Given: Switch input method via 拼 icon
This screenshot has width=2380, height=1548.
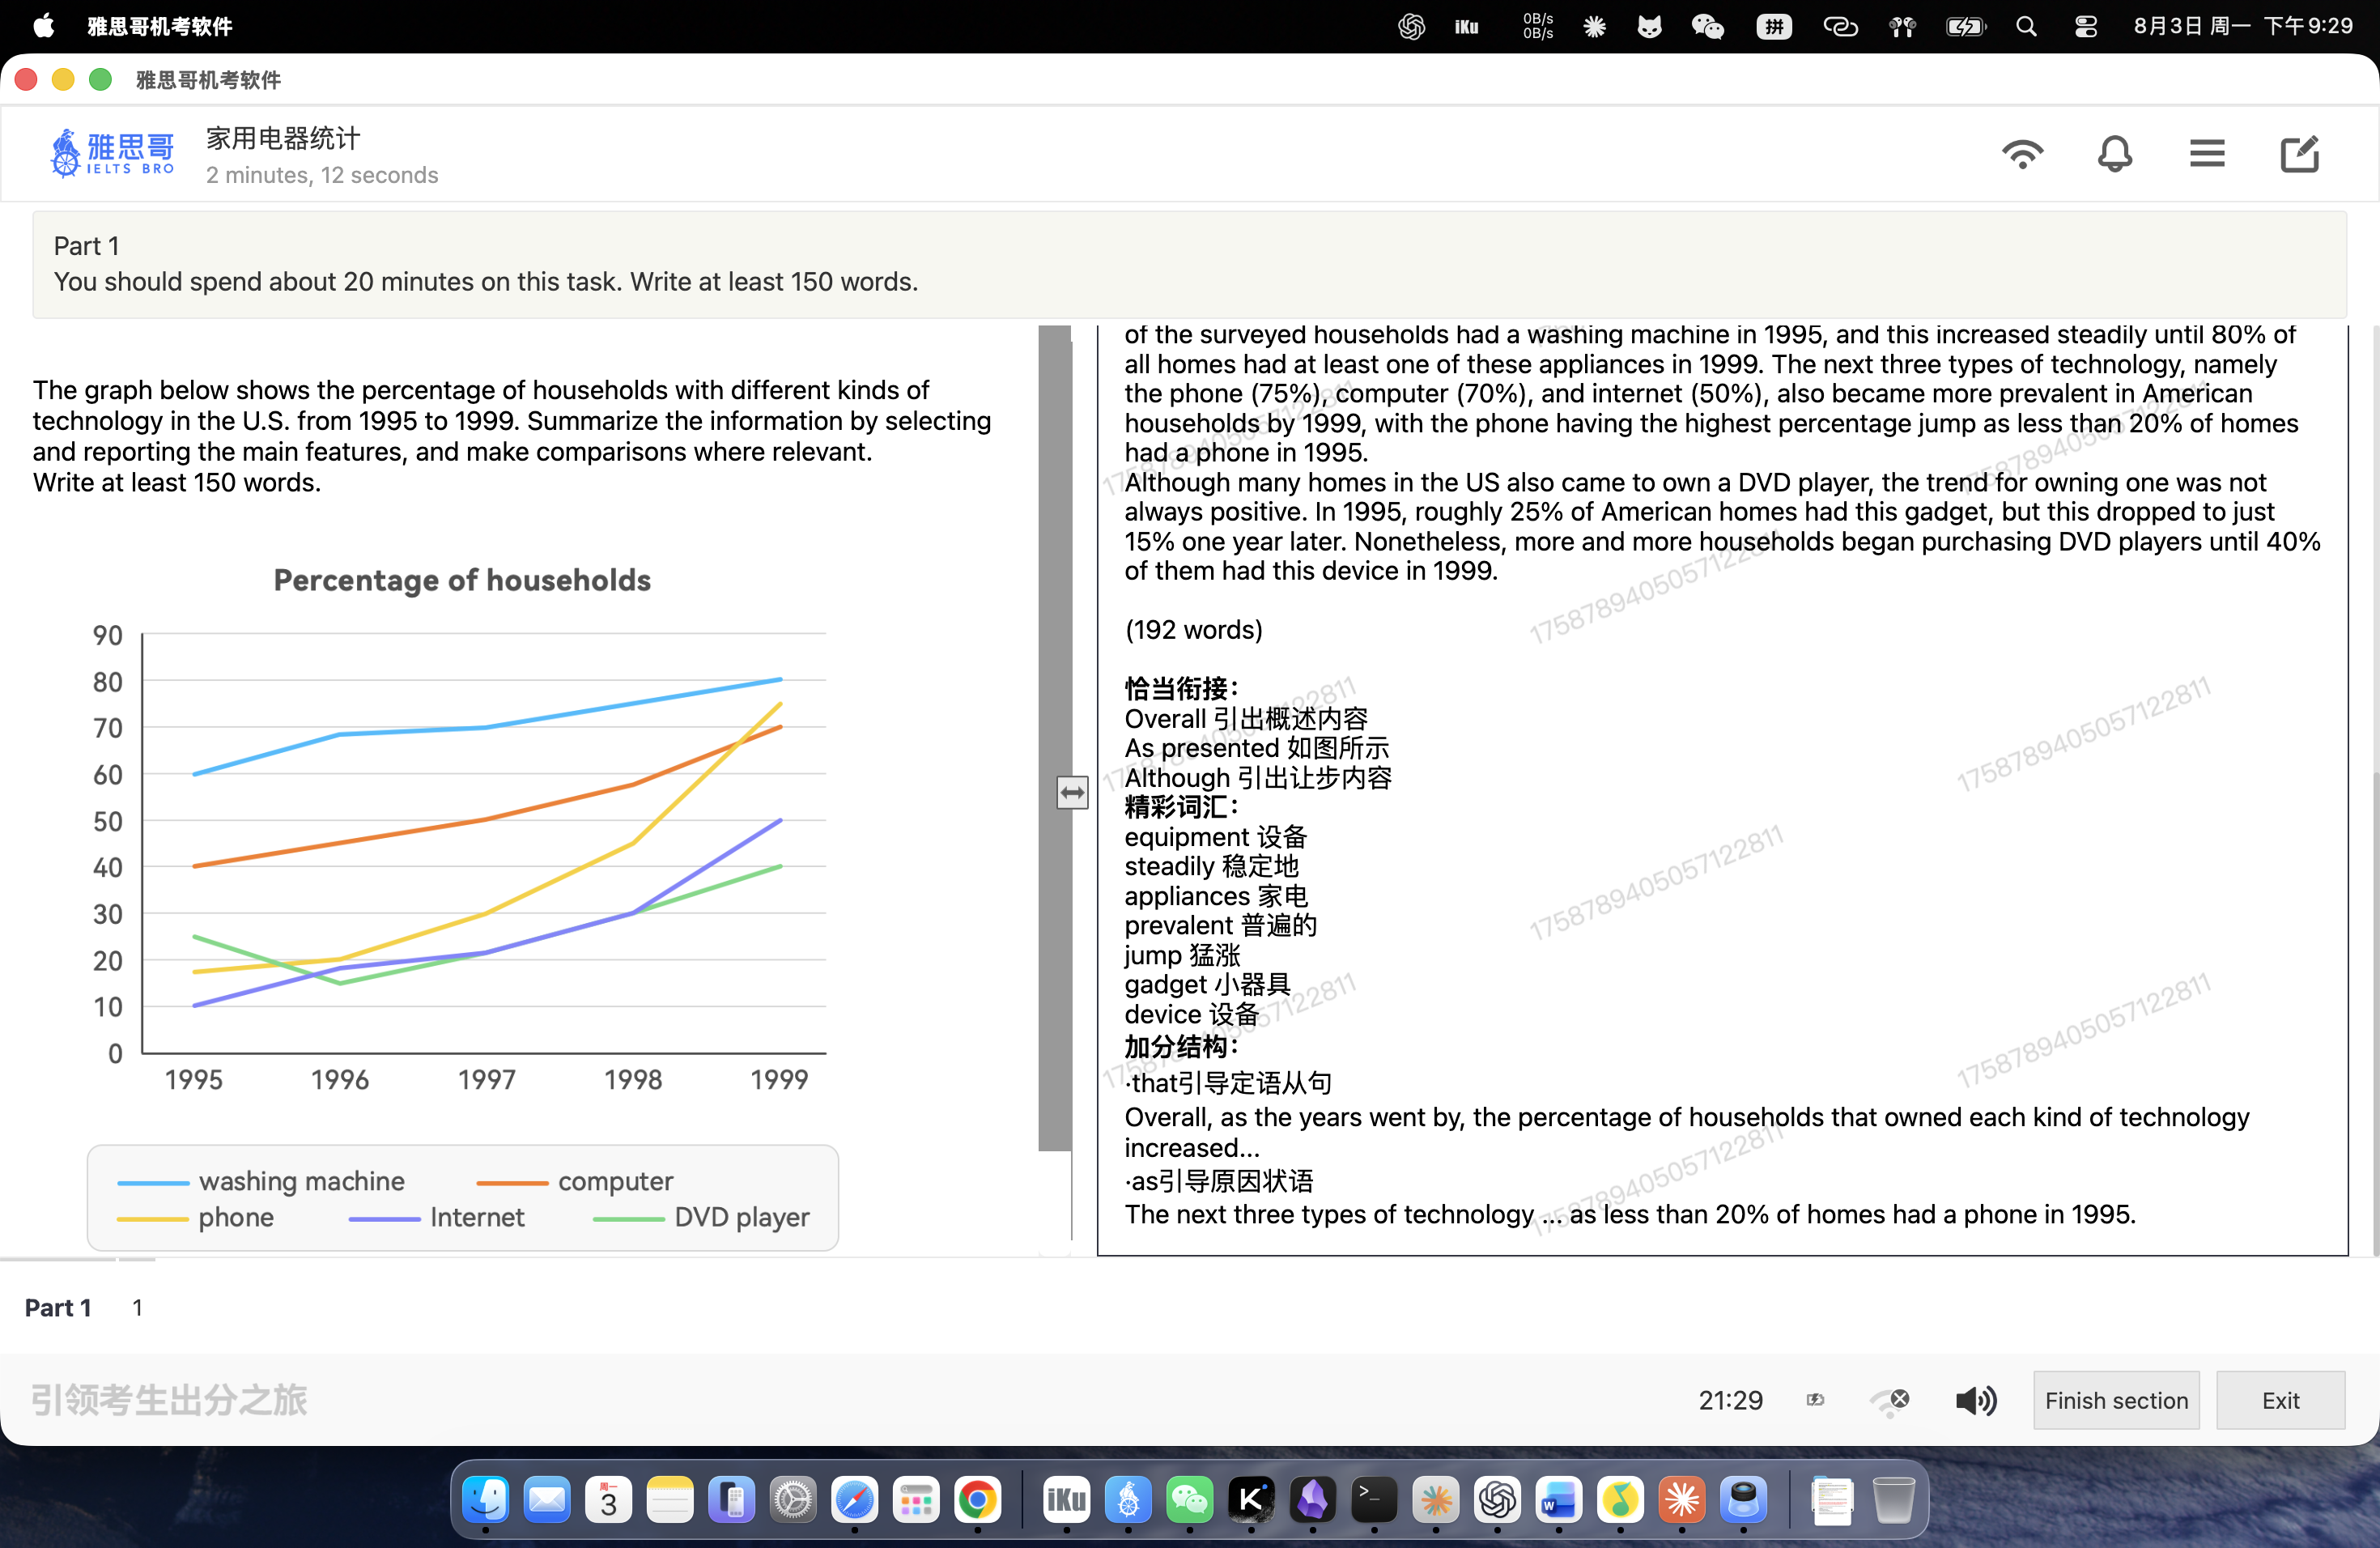Looking at the screenshot, I should [x=1774, y=26].
